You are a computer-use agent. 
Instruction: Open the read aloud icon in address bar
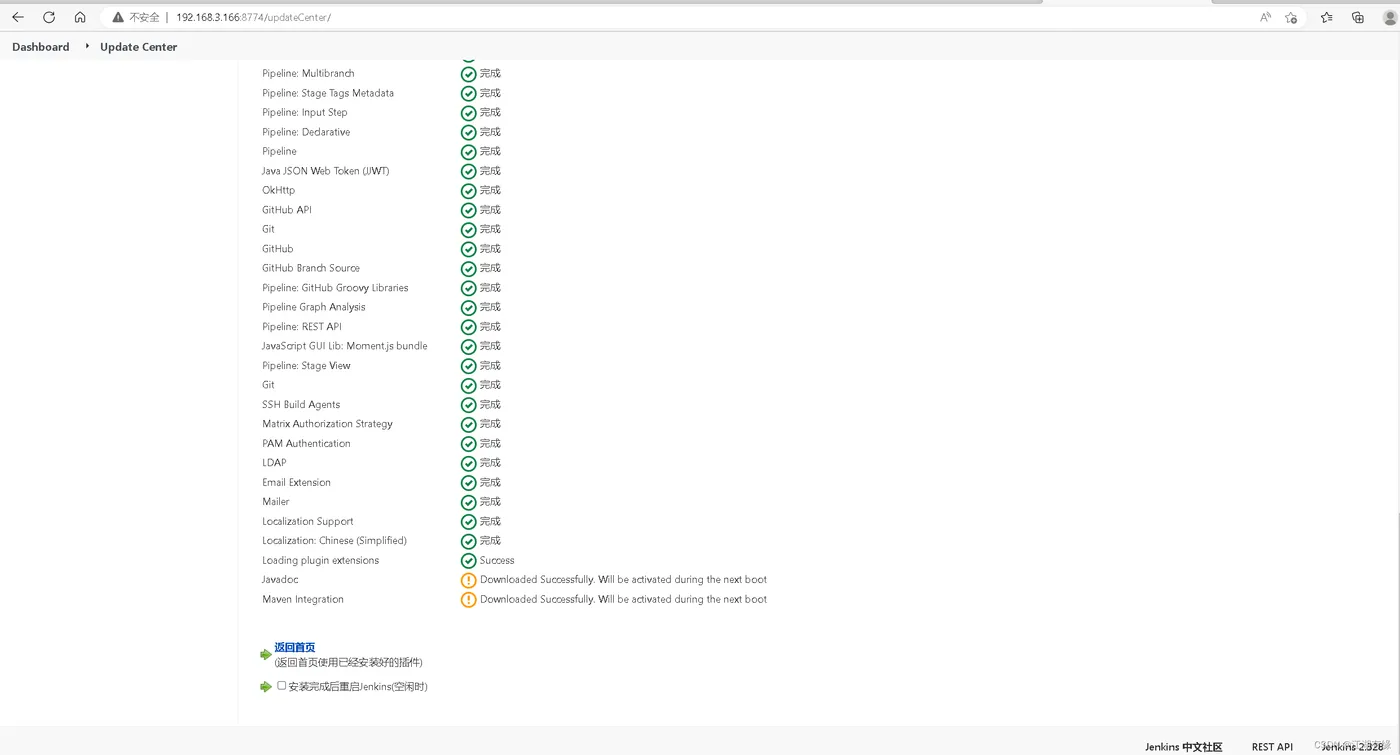pos(1265,17)
